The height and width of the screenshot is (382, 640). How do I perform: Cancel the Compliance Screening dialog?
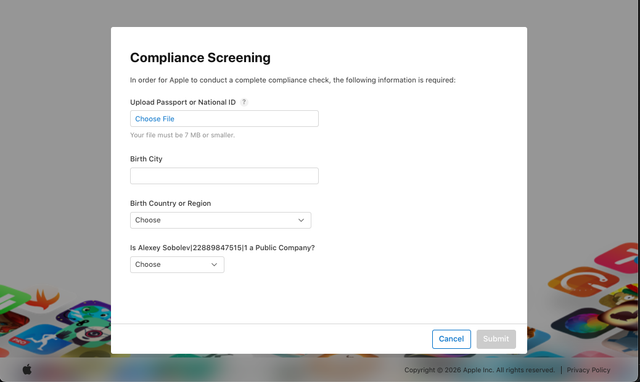click(x=451, y=339)
